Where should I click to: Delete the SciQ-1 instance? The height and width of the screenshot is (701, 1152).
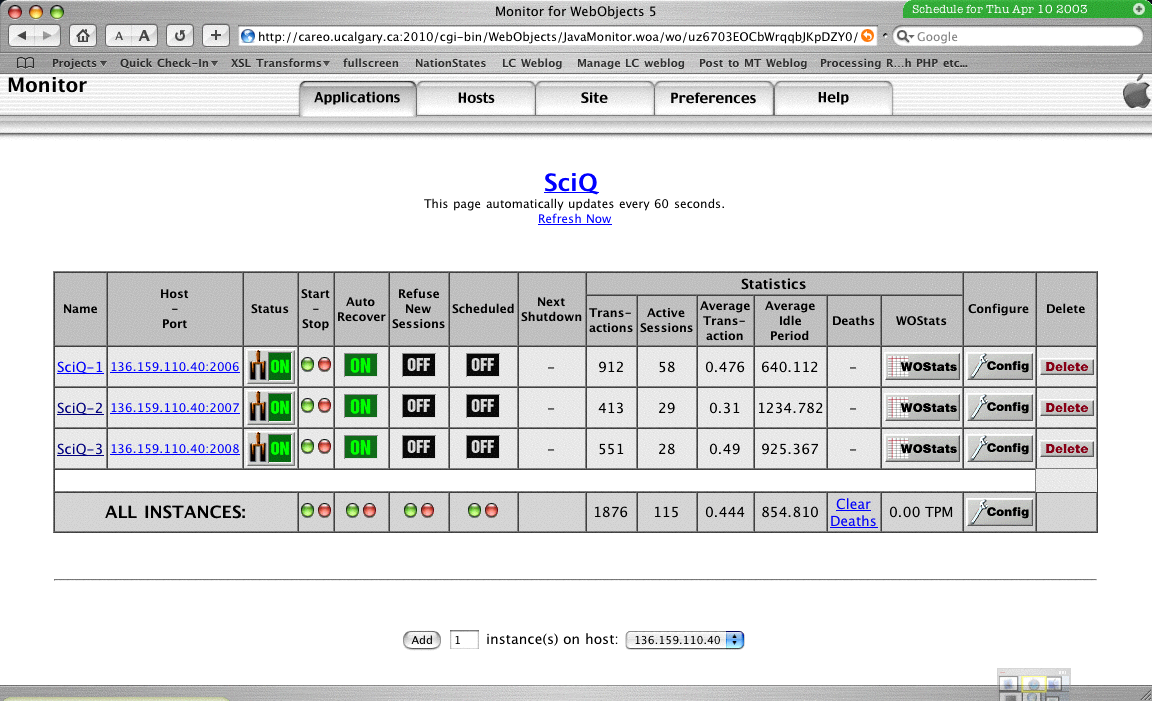[x=1066, y=367]
